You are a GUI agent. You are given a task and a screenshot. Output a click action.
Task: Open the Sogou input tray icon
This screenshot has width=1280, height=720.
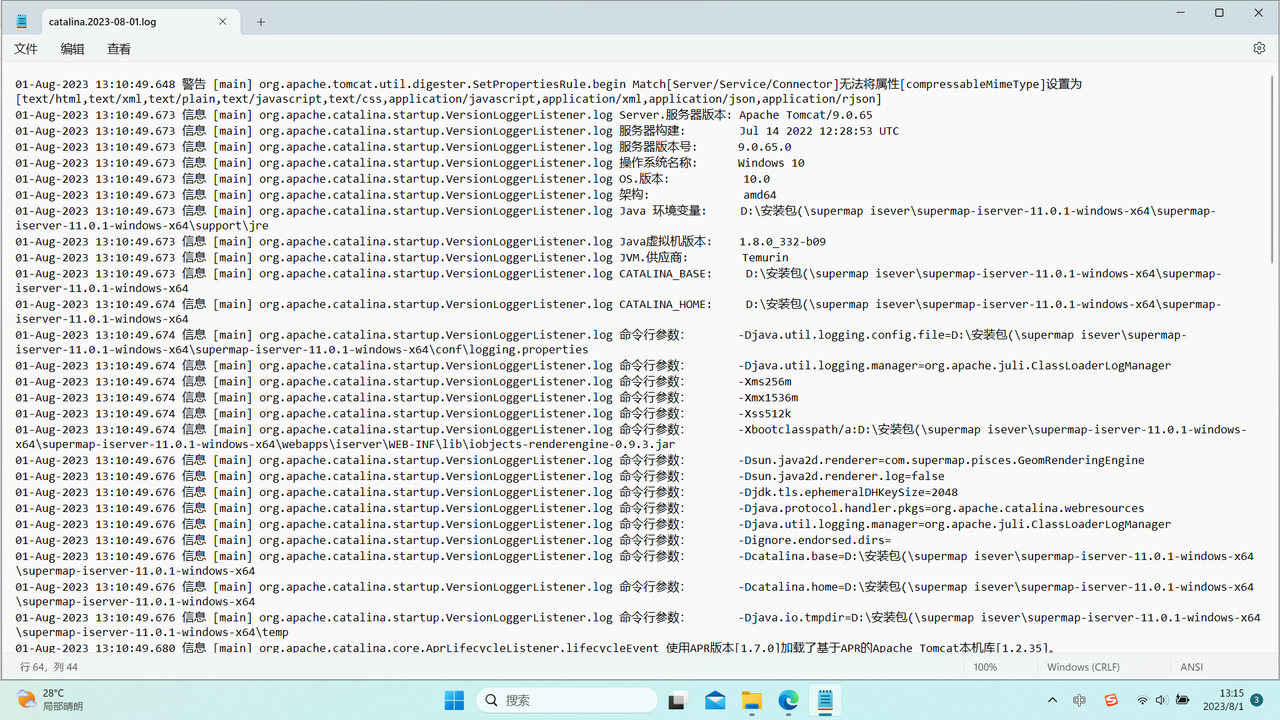(1111, 700)
